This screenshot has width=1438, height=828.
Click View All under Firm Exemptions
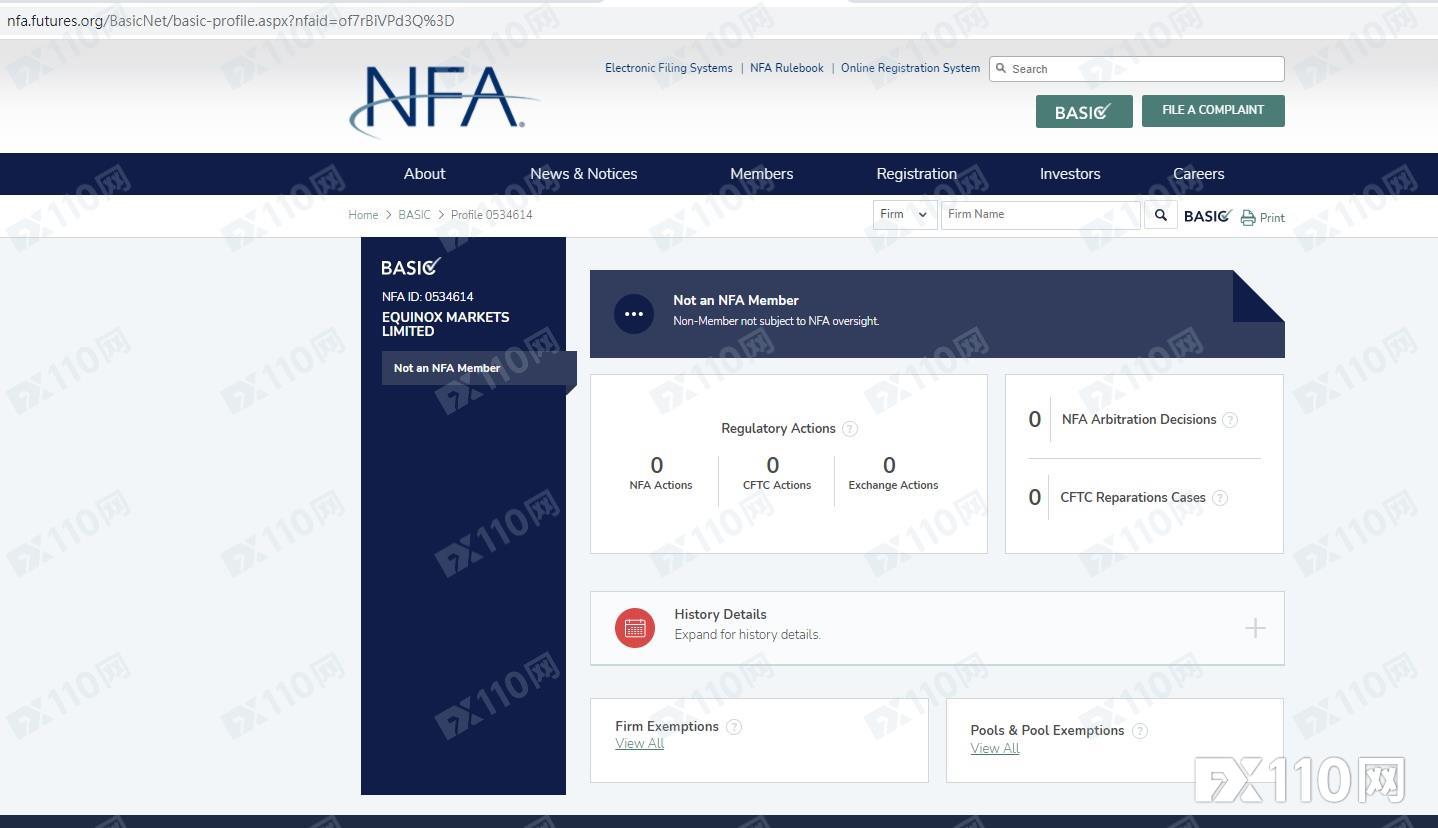pos(640,744)
